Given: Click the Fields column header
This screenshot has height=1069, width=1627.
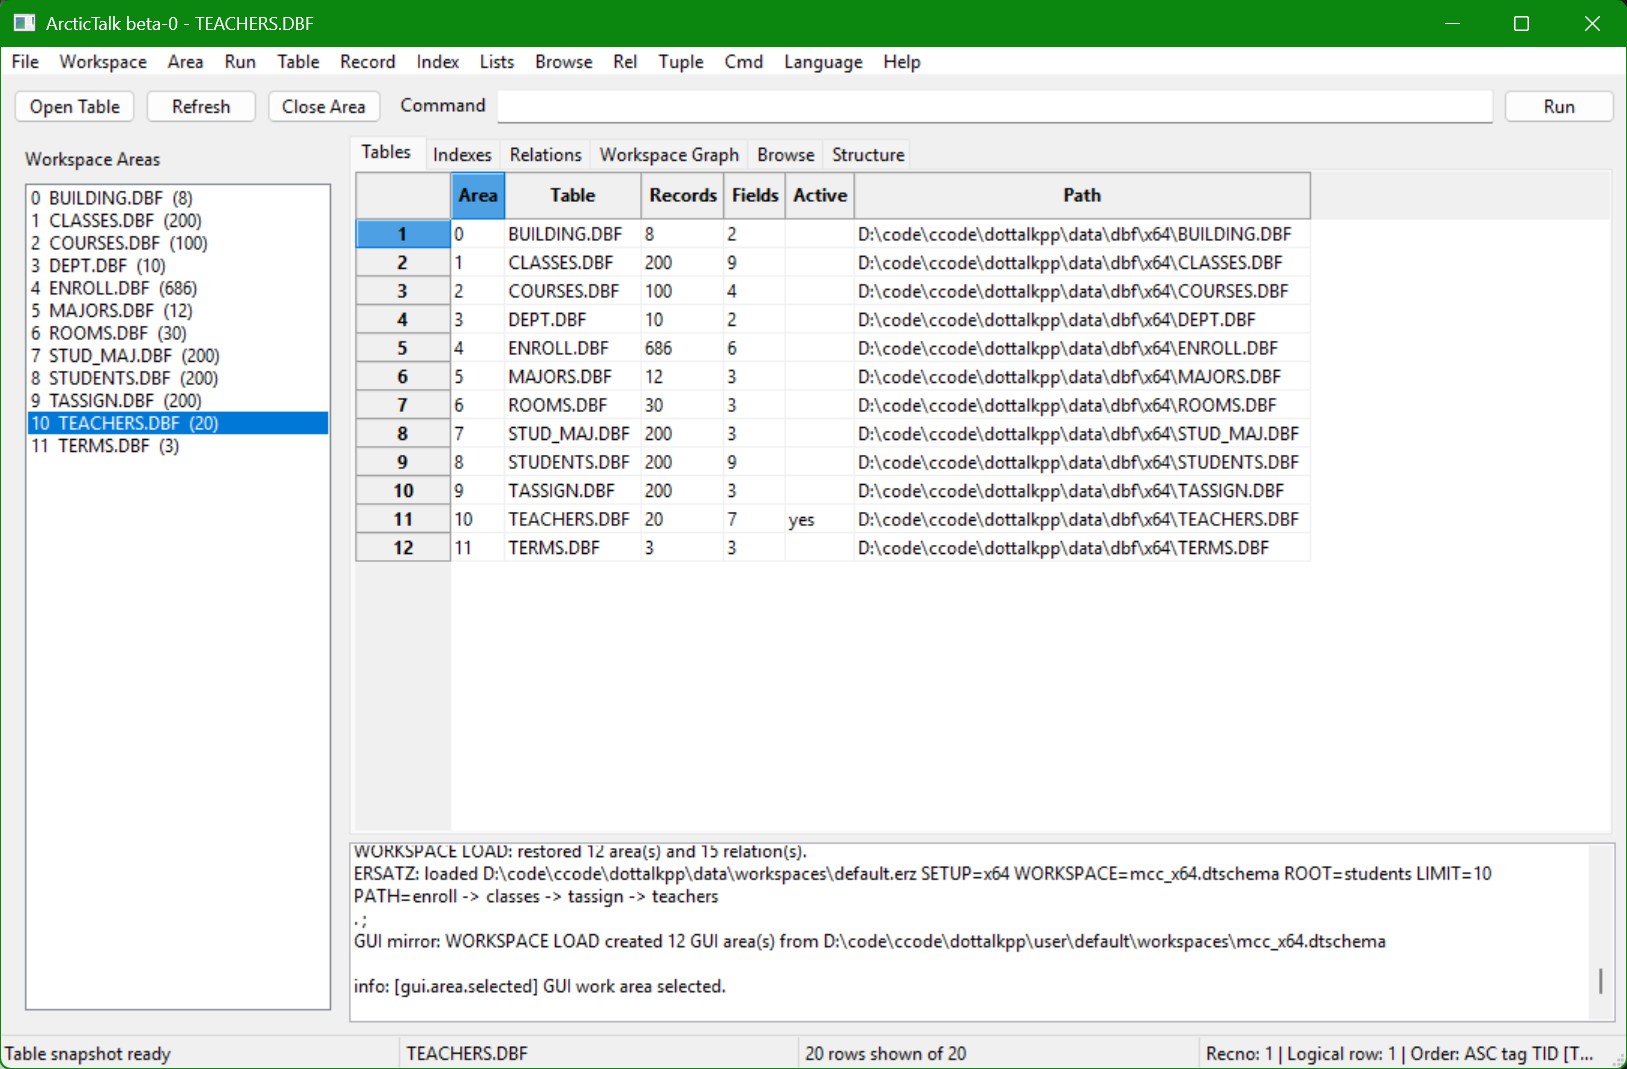Looking at the screenshot, I should pos(755,196).
